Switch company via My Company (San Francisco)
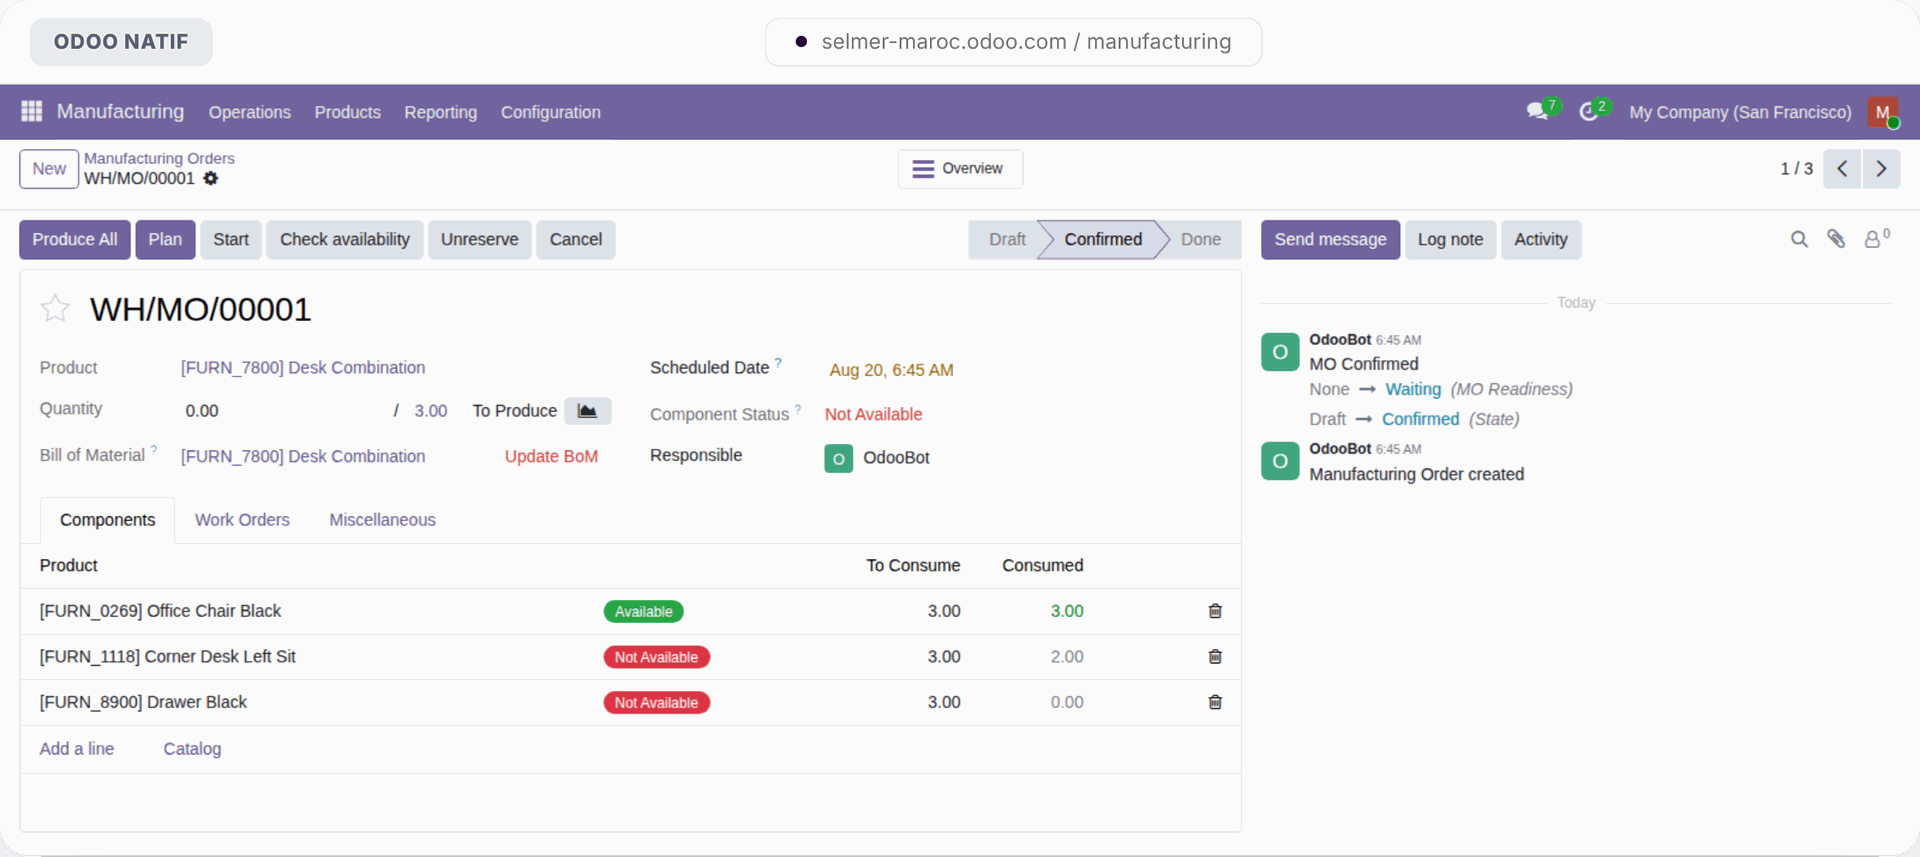The height and width of the screenshot is (857, 1920). (x=1740, y=112)
